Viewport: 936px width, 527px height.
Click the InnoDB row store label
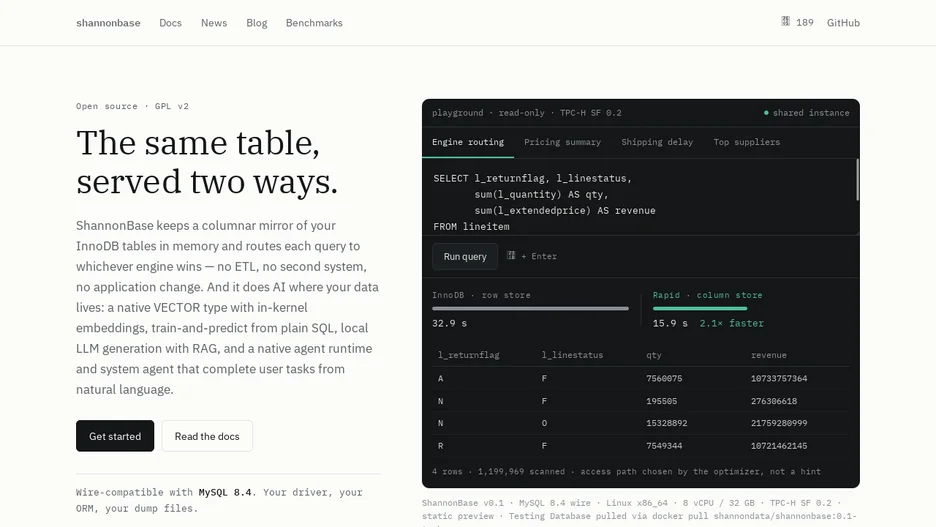coord(481,295)
